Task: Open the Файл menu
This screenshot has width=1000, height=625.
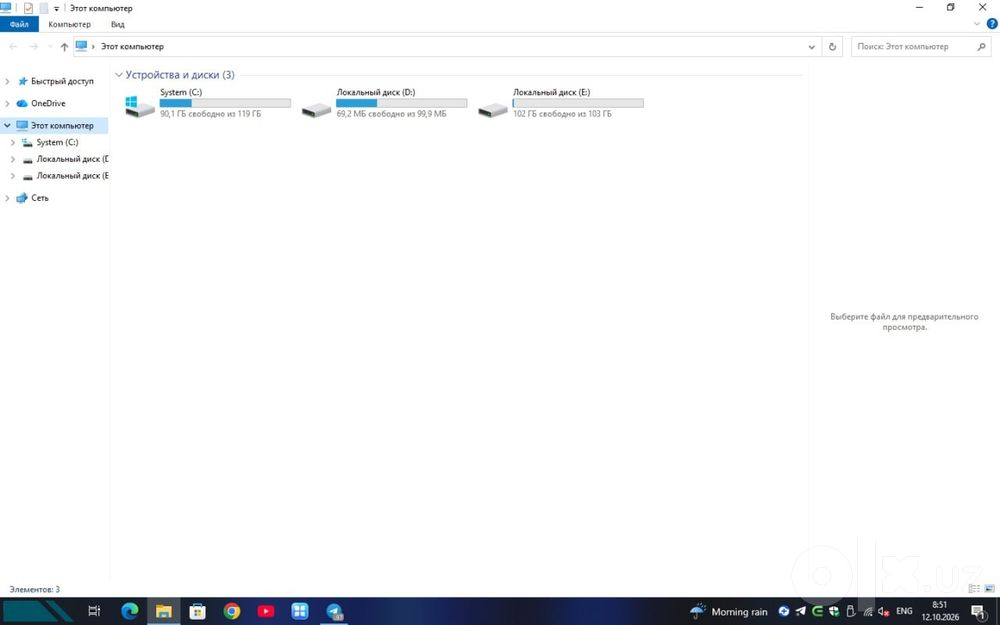Action: click(19, 24)
